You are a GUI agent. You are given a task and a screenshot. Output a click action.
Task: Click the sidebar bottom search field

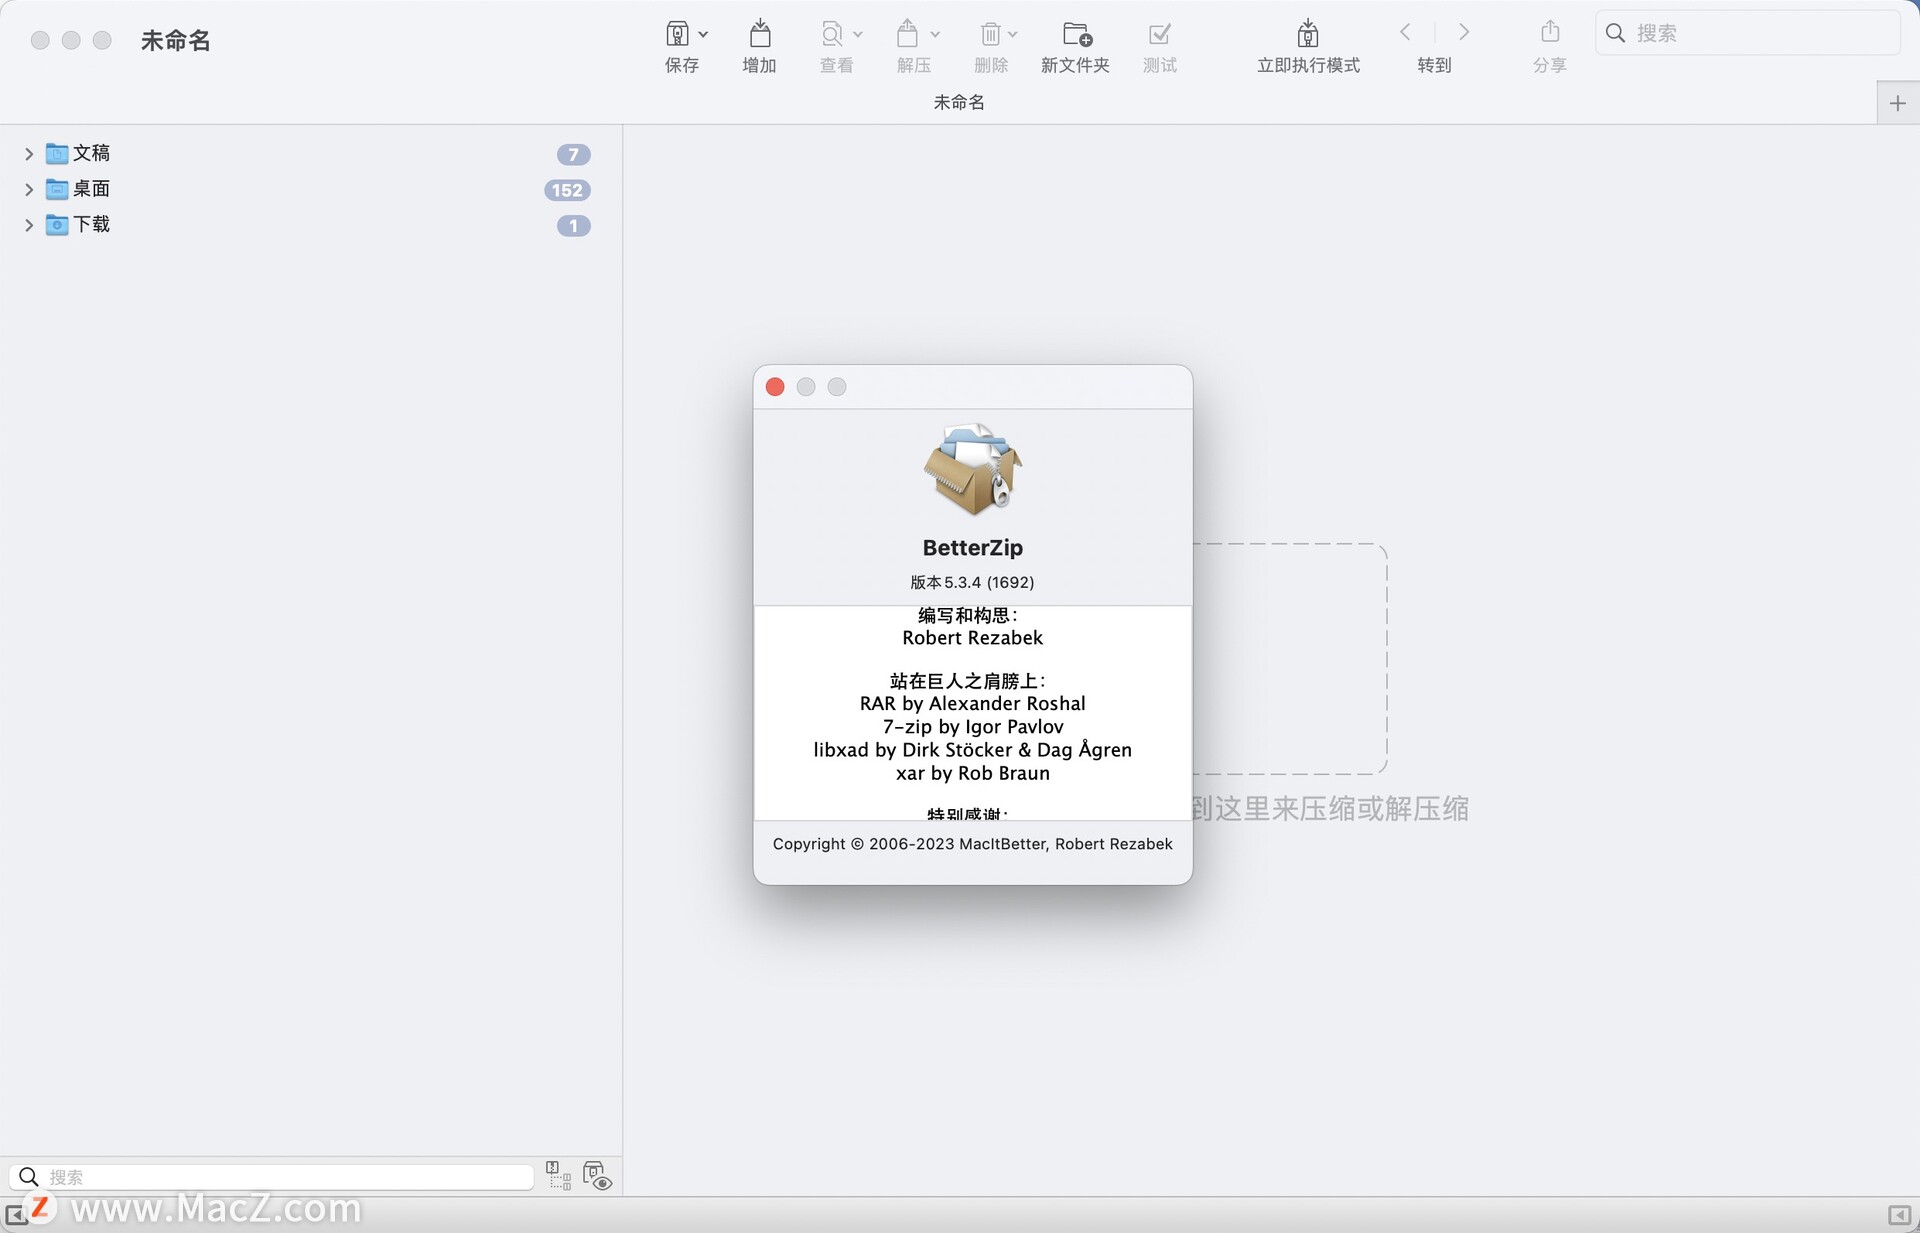click(x=272, y=1177)
